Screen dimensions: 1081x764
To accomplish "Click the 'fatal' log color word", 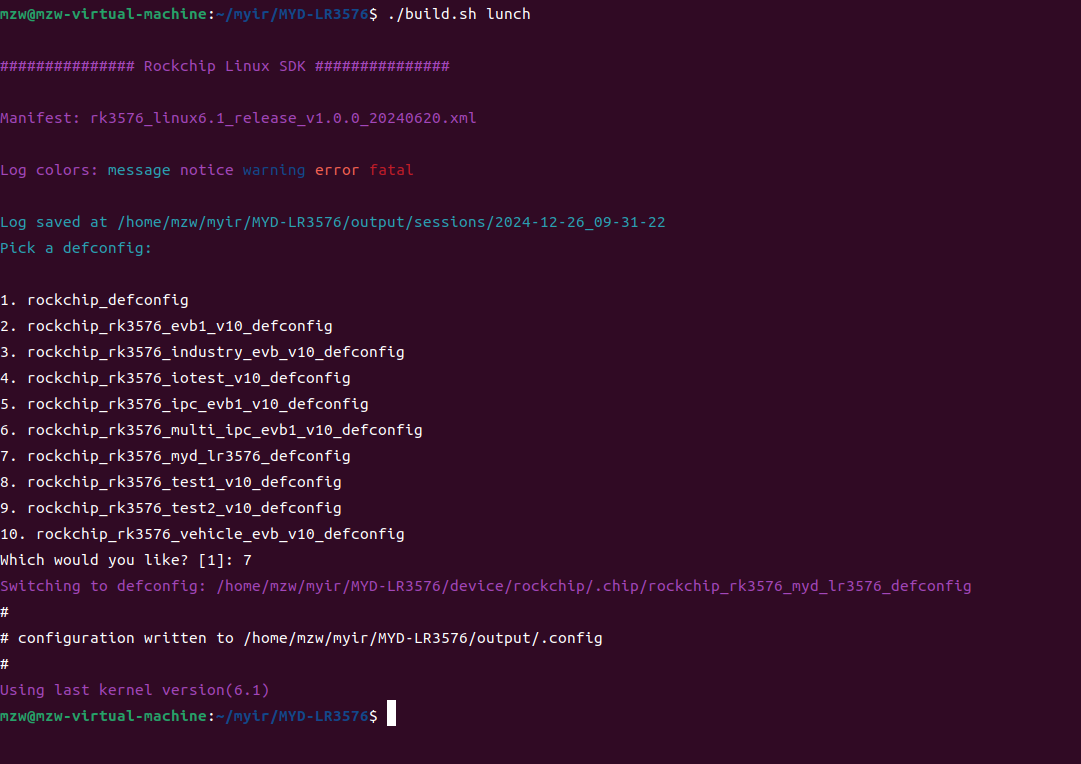I will tap(391, 170).
